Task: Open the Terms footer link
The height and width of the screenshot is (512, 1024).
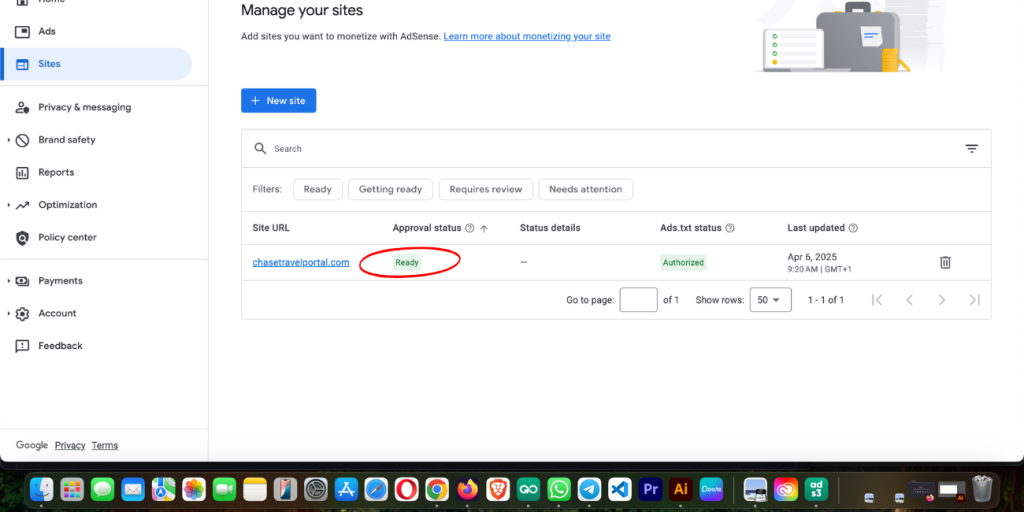Action: 104,445
